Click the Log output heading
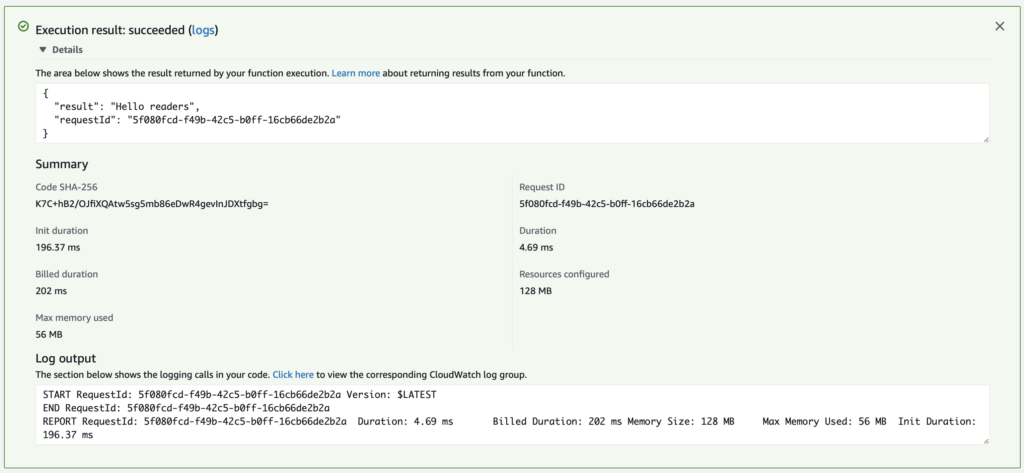 pyautogui.click(x=65, y=358)
